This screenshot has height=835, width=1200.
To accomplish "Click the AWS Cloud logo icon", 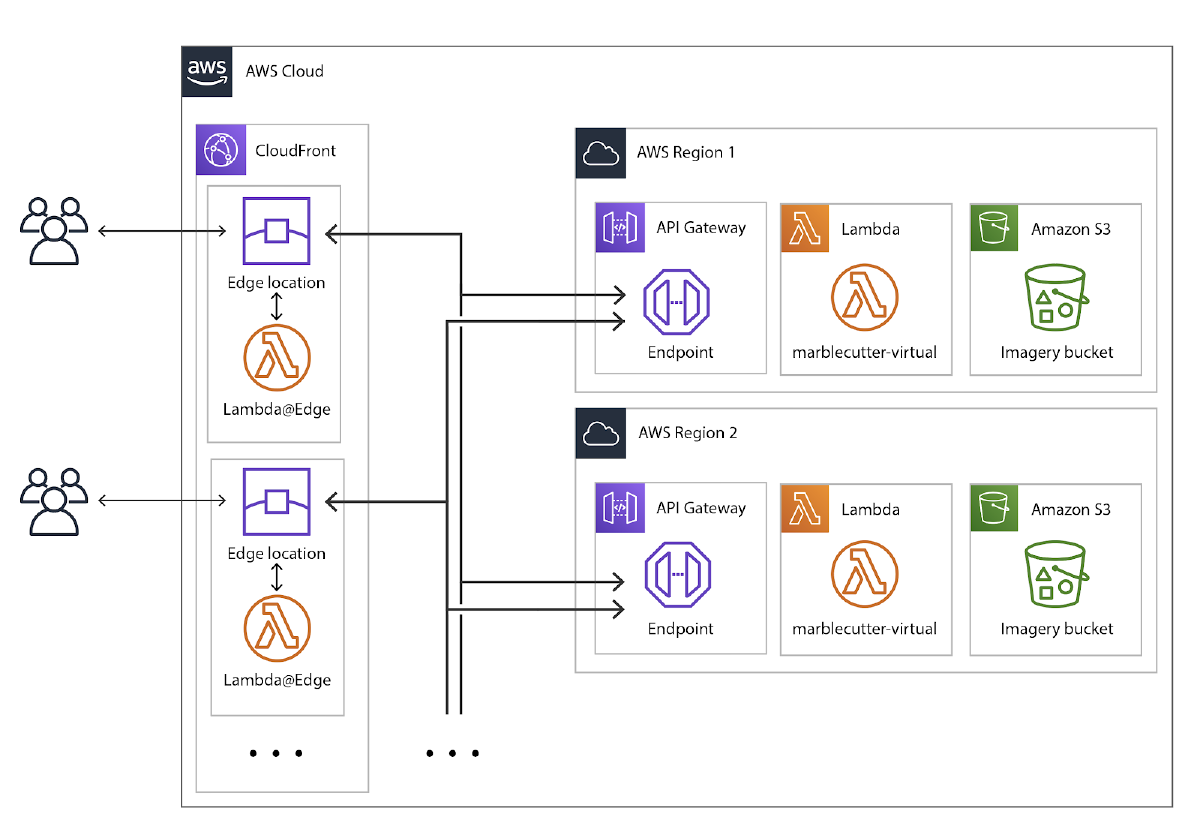I will pyautogui.click(x=205, y=71).
